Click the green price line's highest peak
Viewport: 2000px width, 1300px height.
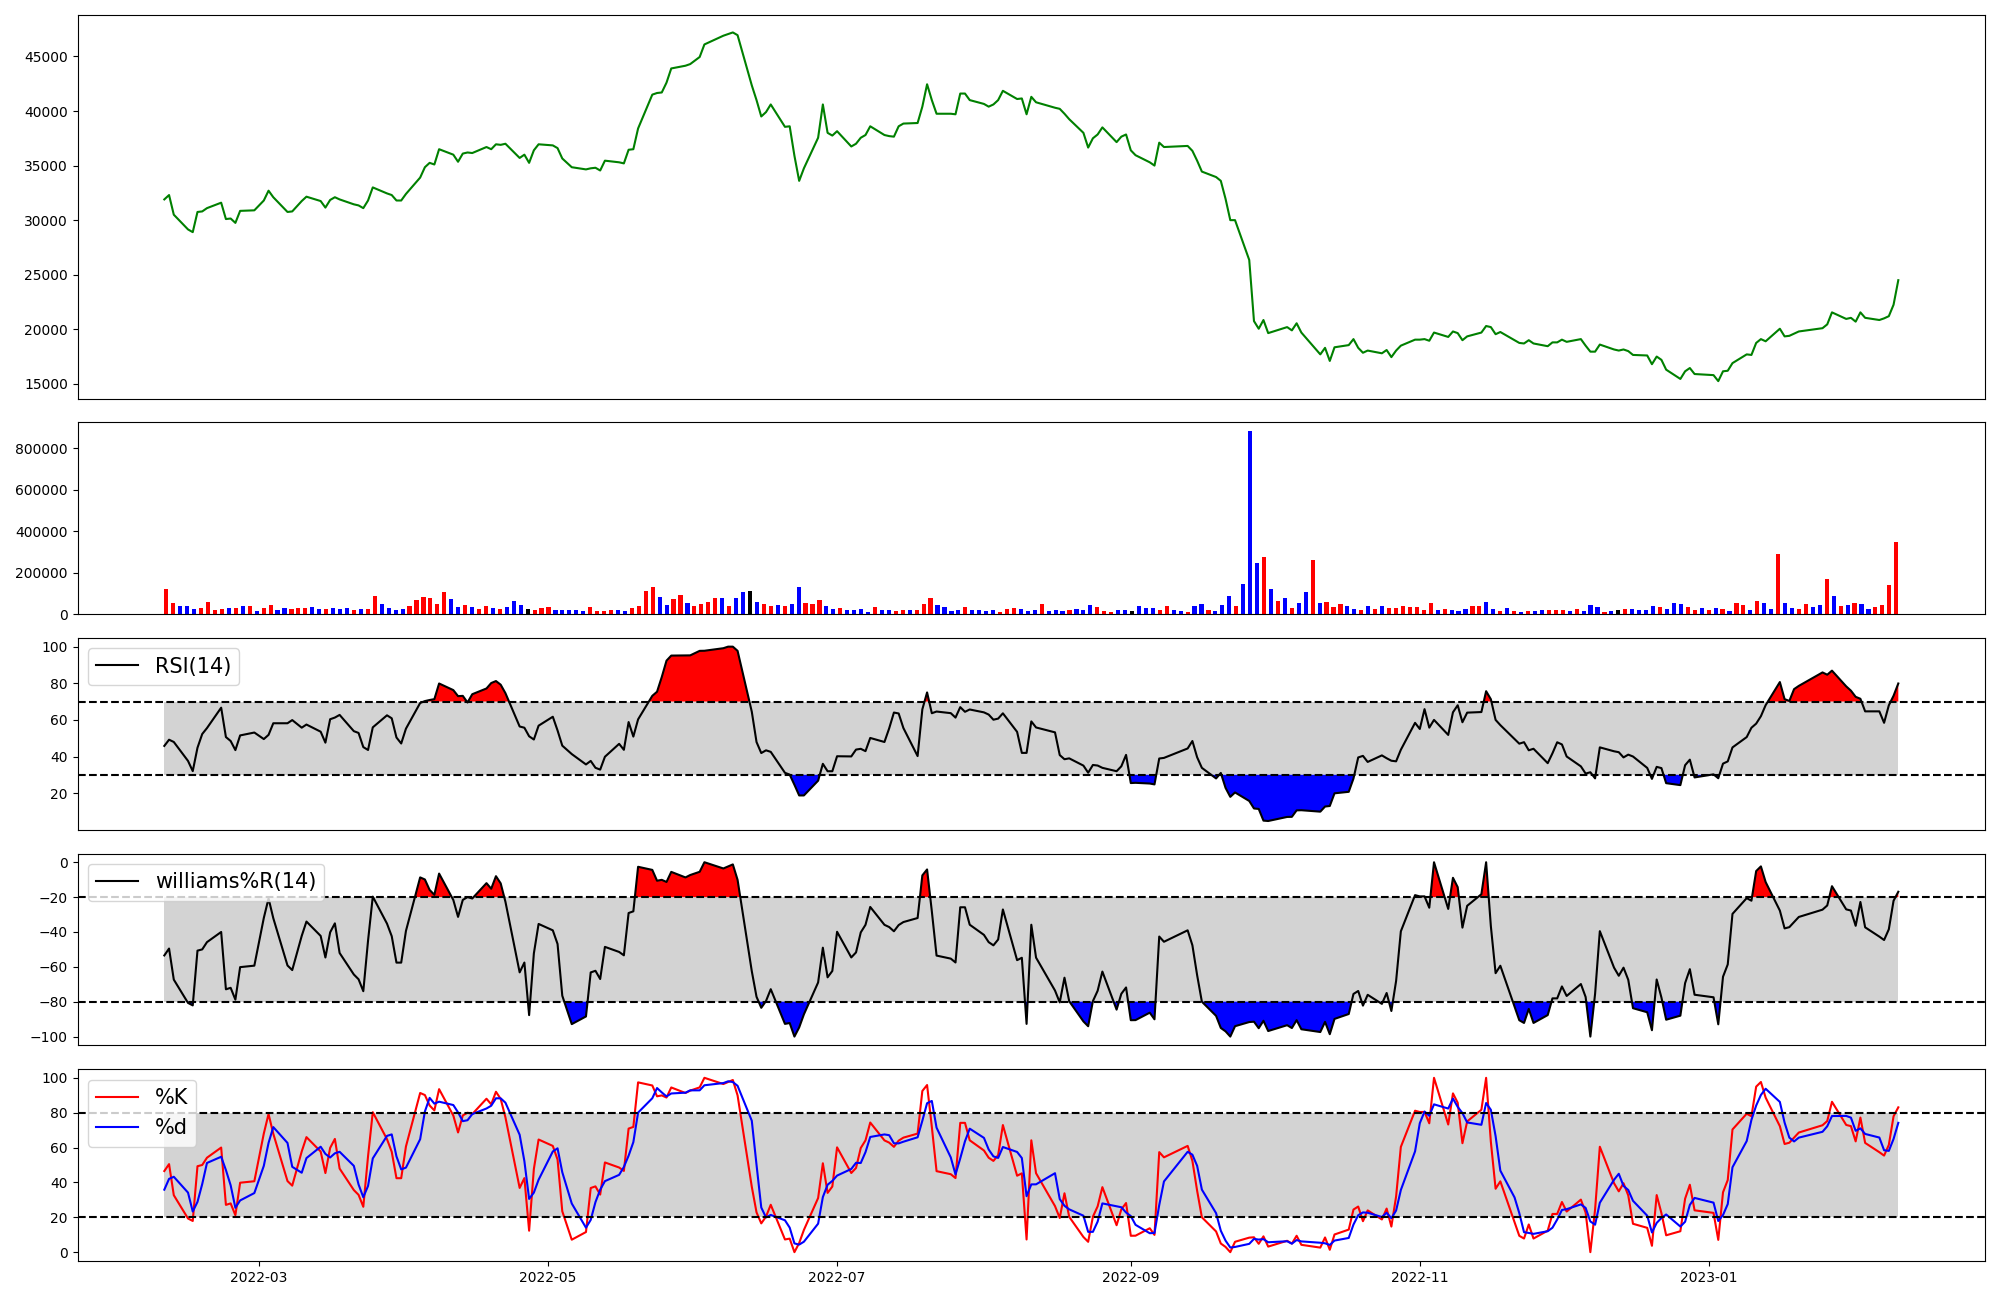734,33
